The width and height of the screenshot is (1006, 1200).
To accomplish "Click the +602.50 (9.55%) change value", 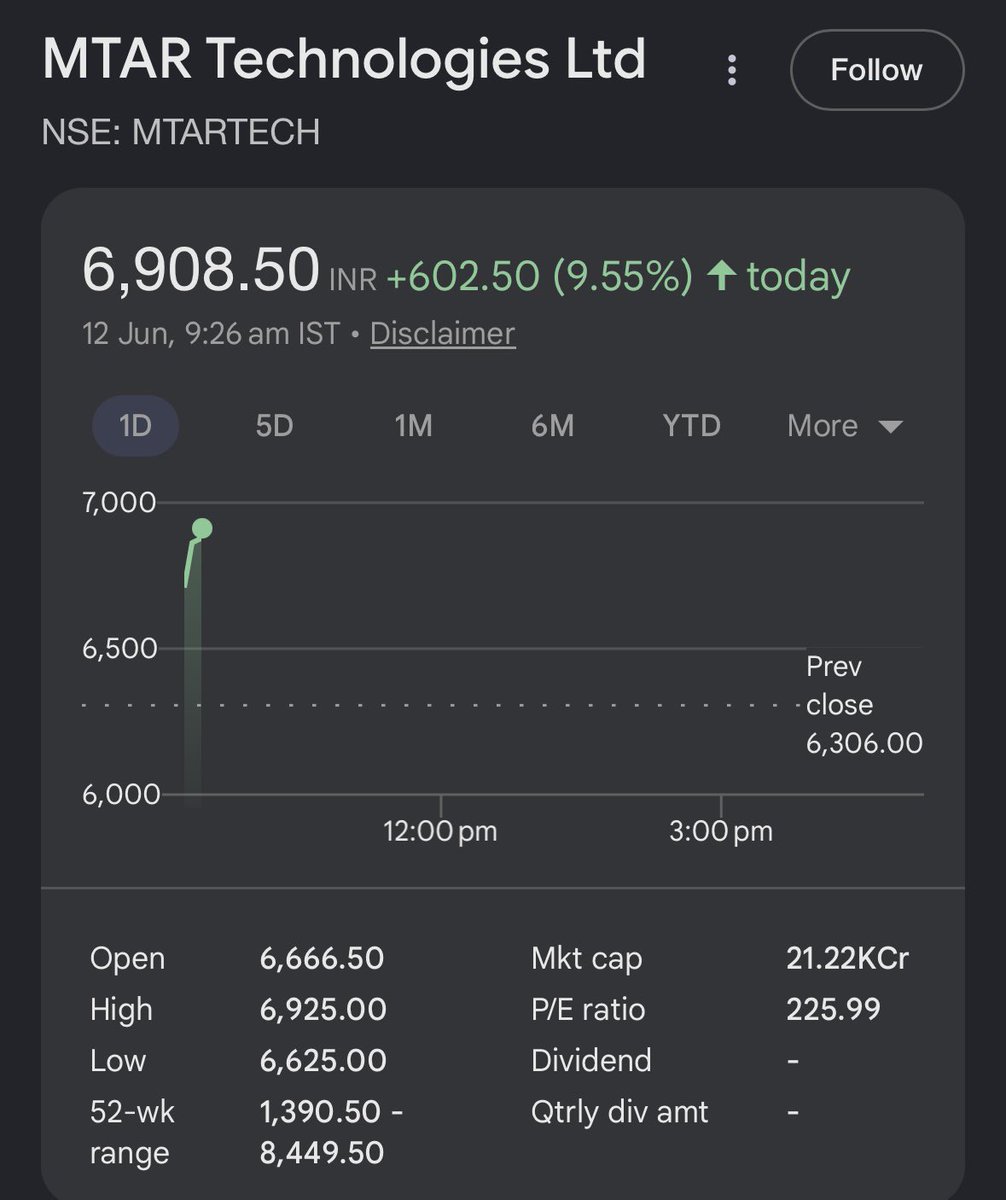I will coord(540,276).
